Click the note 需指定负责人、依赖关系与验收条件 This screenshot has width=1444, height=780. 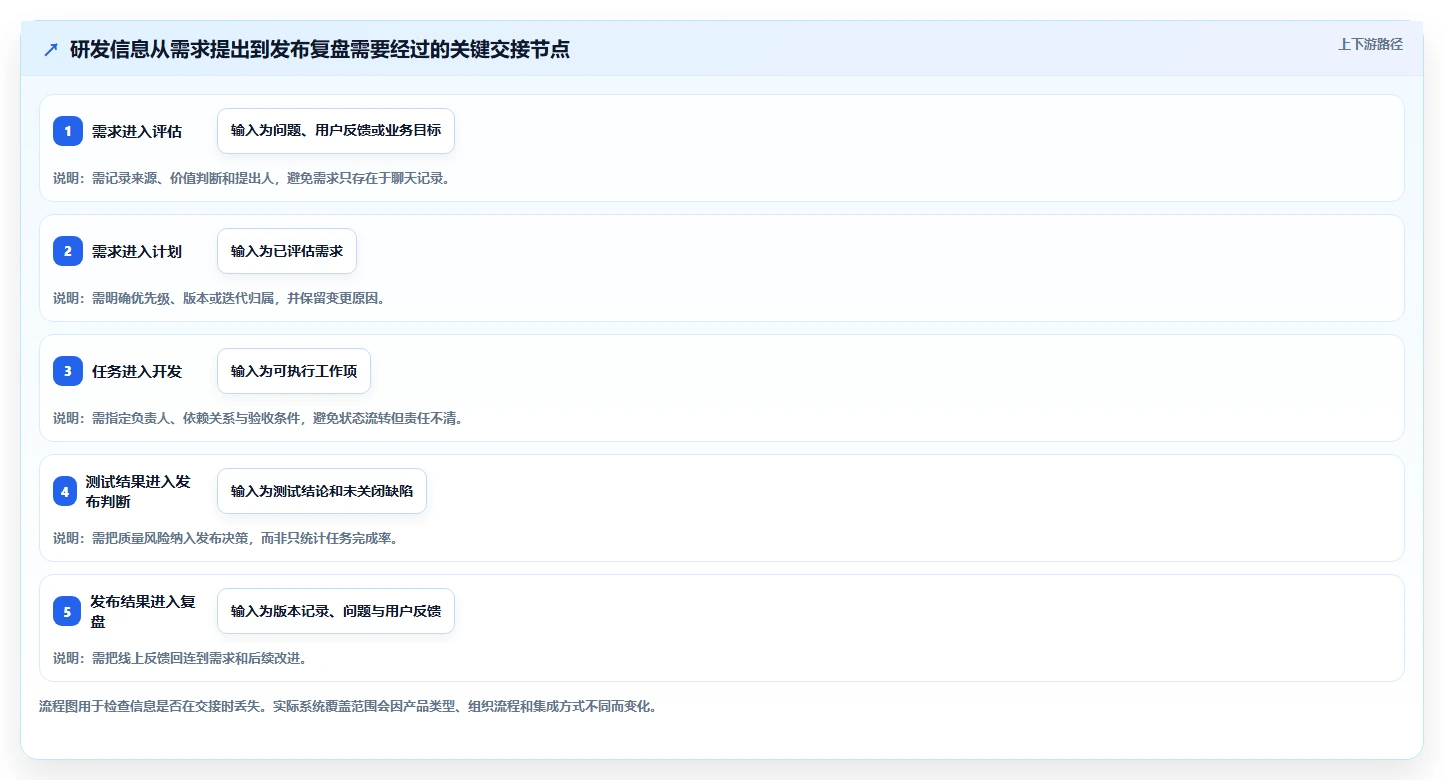coord(258,418)
